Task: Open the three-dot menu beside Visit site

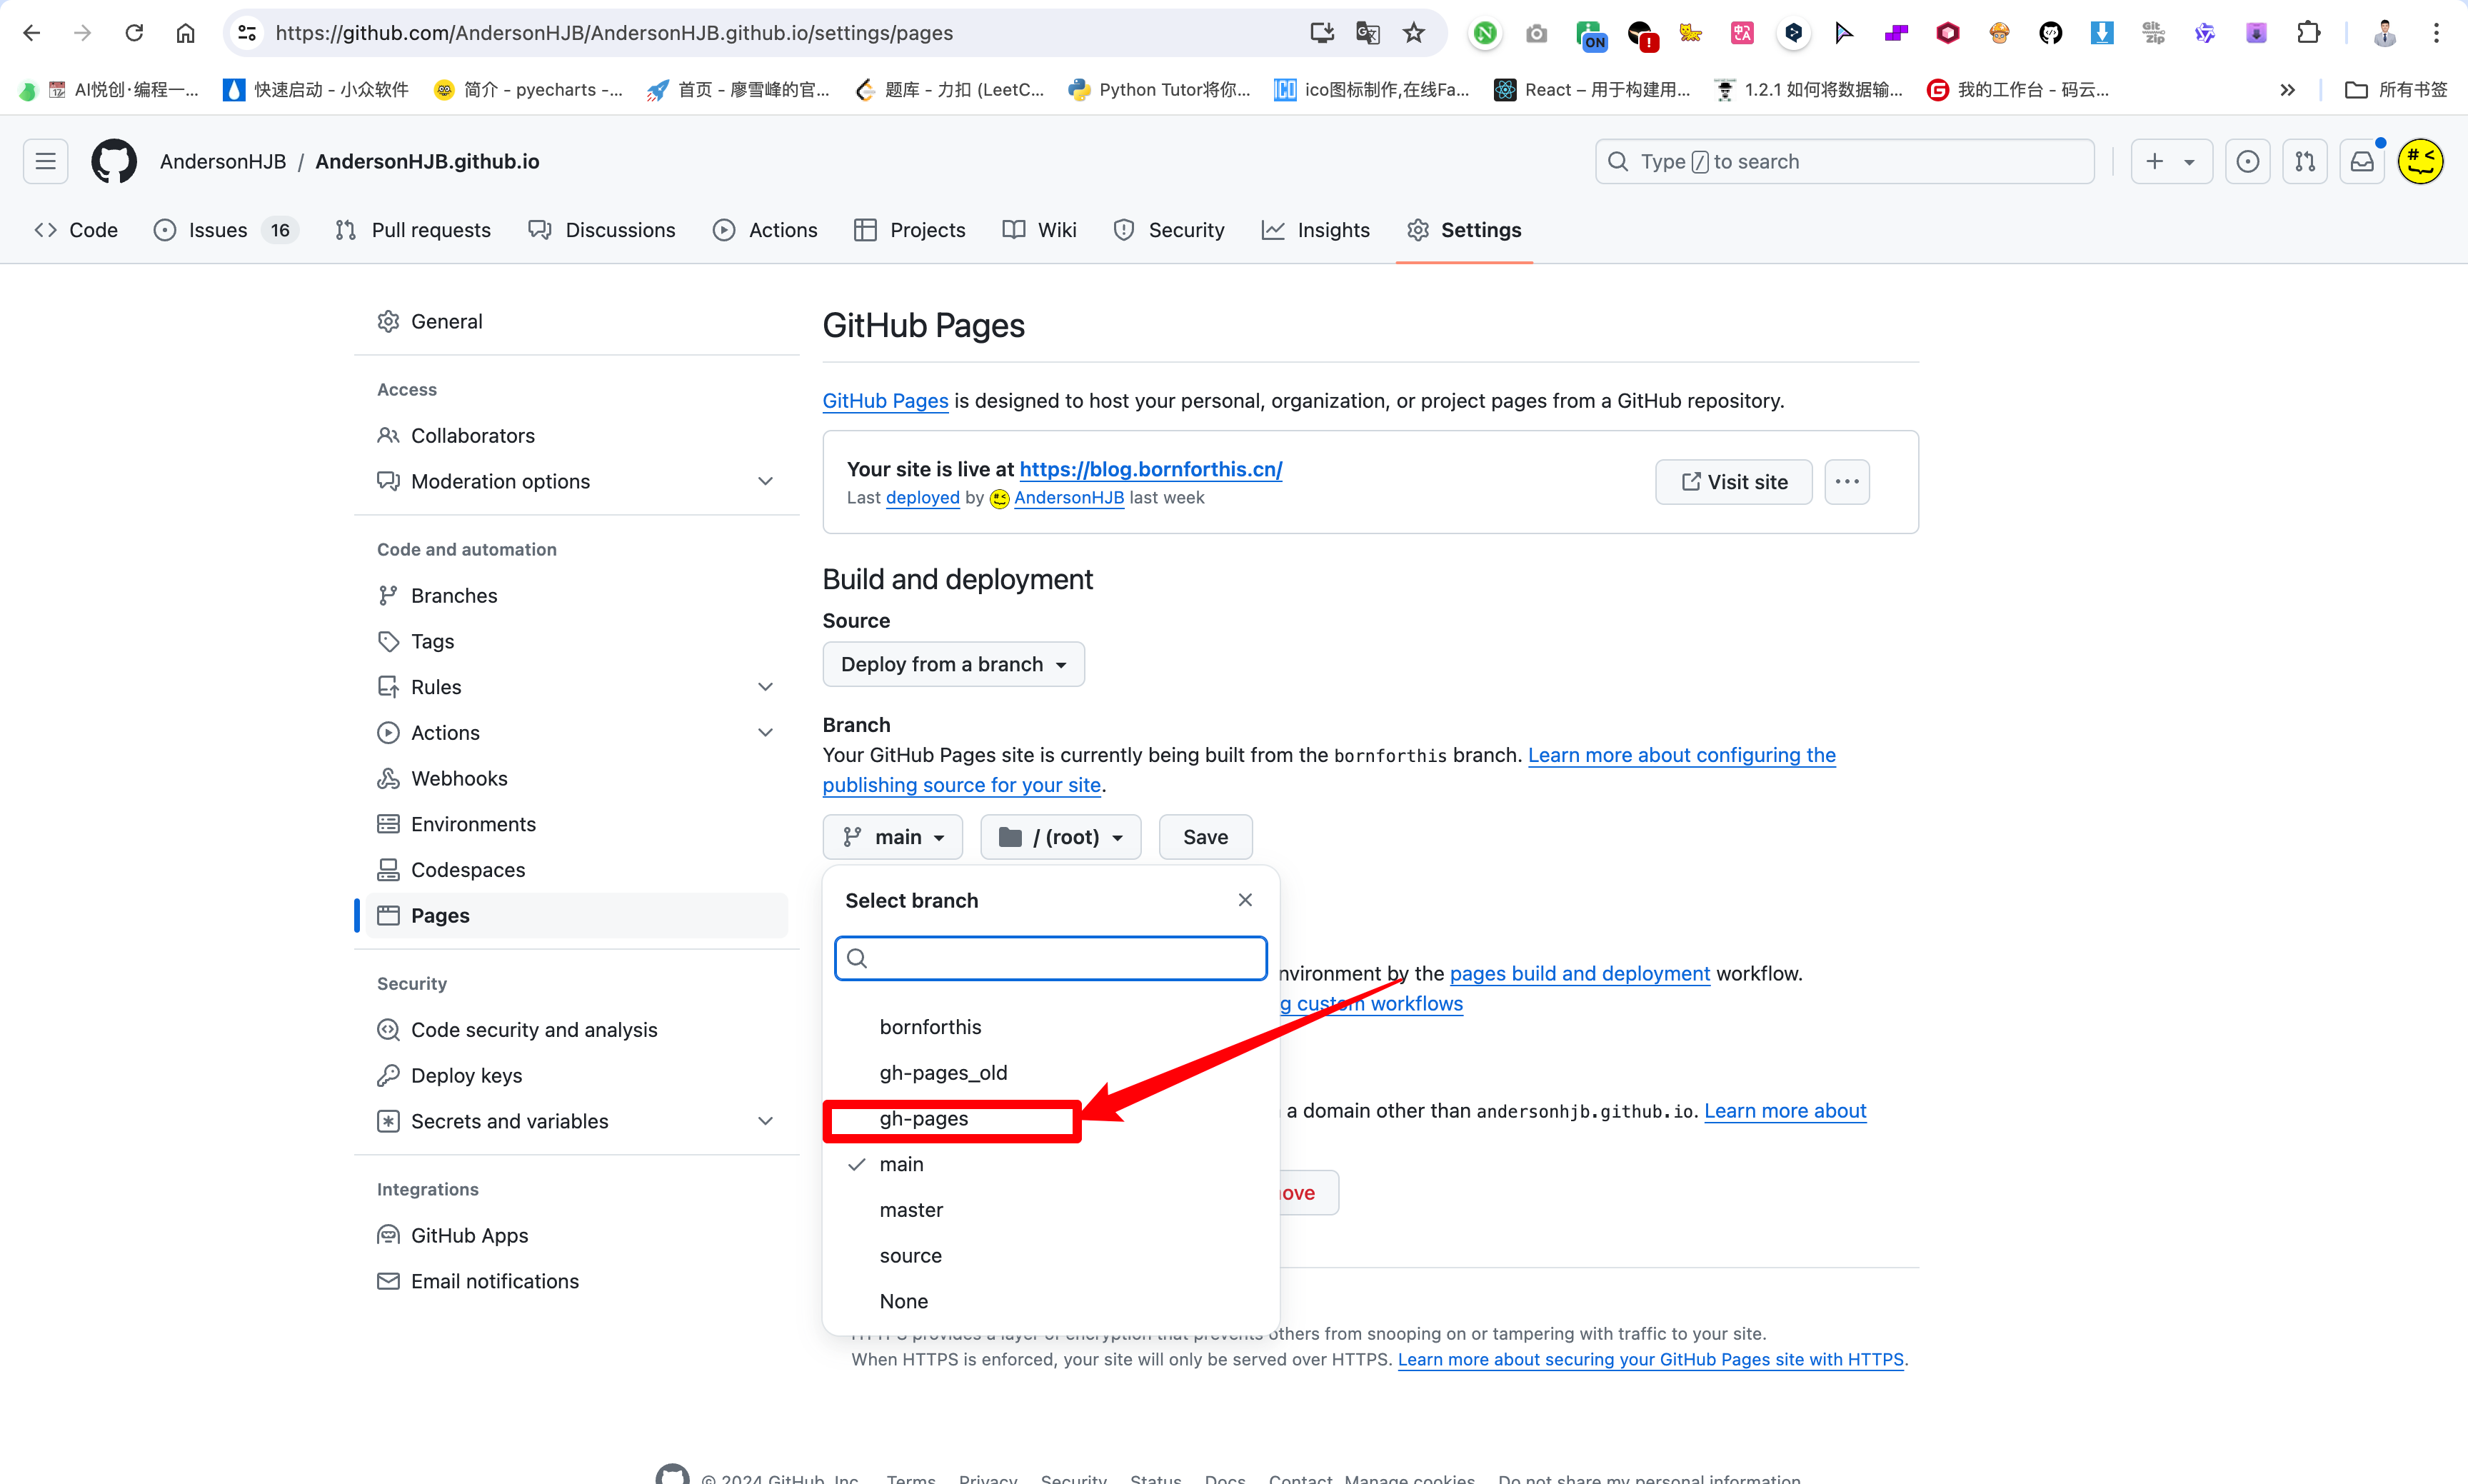Action: (1847, 482)
